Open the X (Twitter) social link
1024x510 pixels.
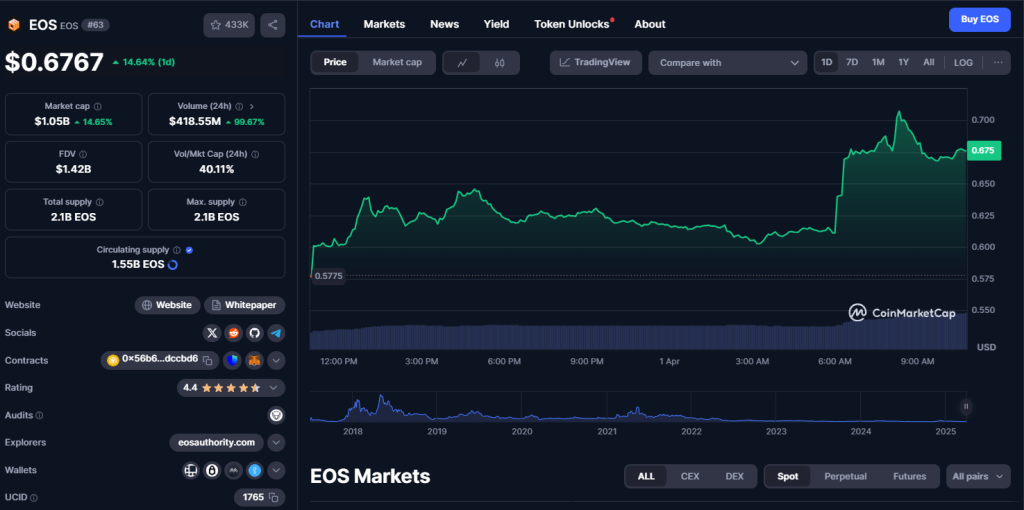pos(212,333)
